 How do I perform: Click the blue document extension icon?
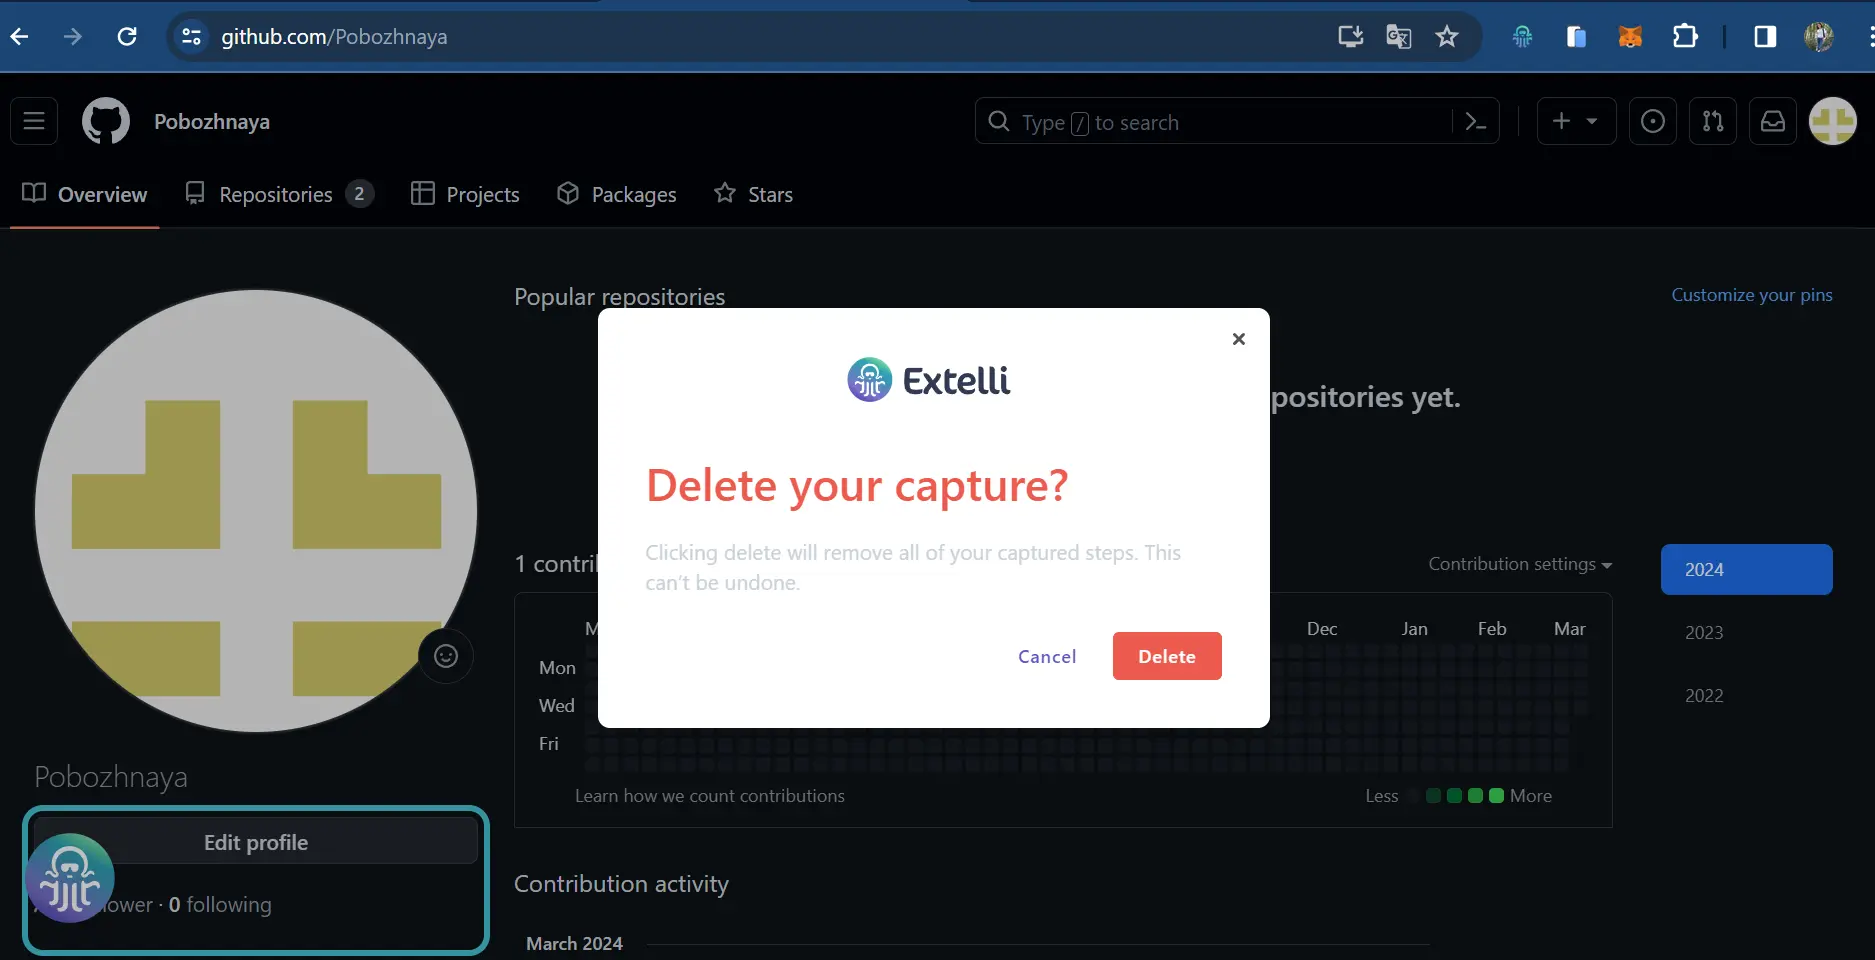[x=1576, y=37]
